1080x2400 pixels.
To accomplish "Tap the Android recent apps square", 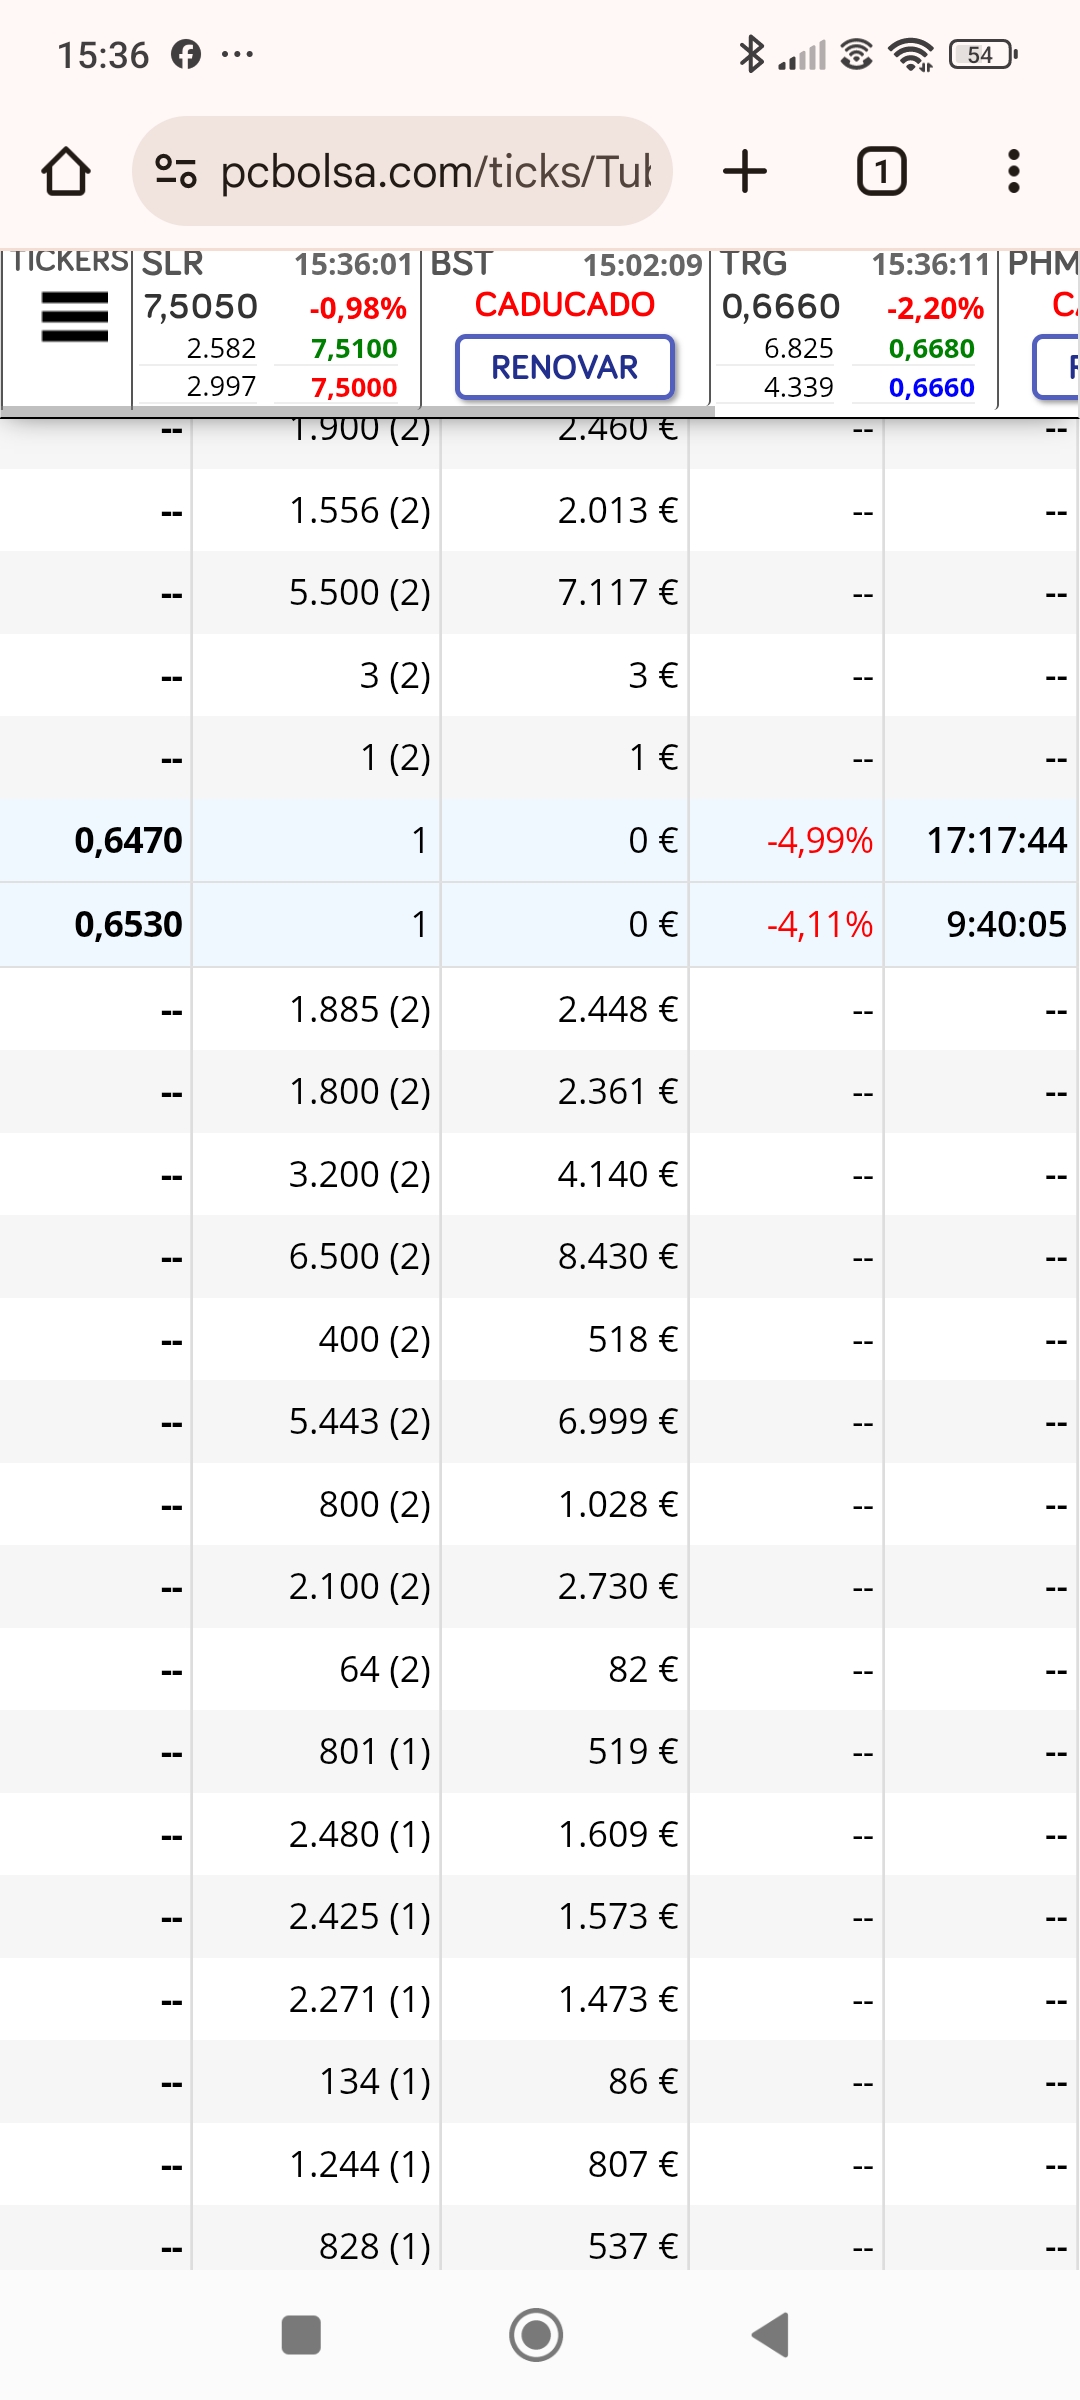I will tap(301, 2335).
